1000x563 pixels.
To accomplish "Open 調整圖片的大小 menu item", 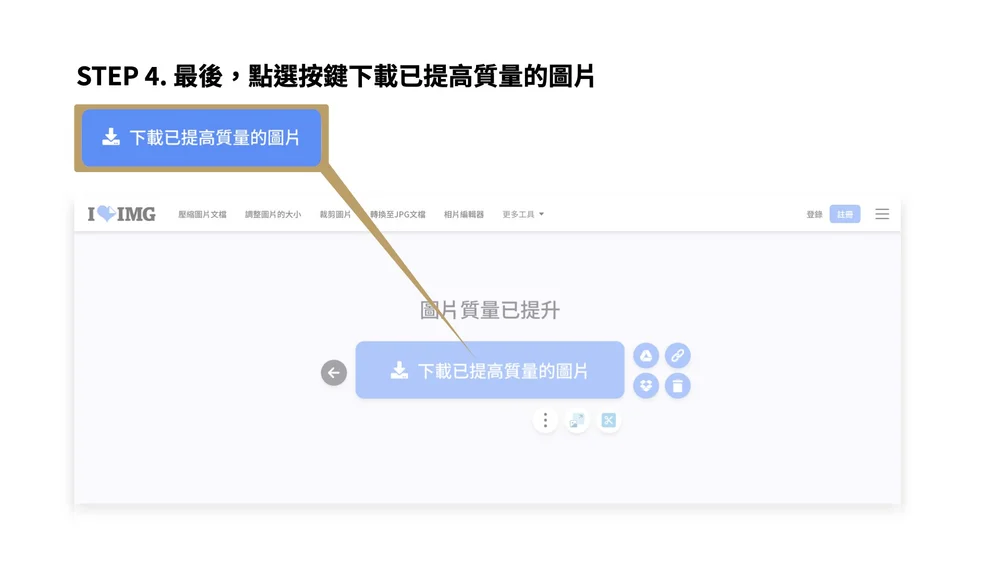I will pos(273,214).
